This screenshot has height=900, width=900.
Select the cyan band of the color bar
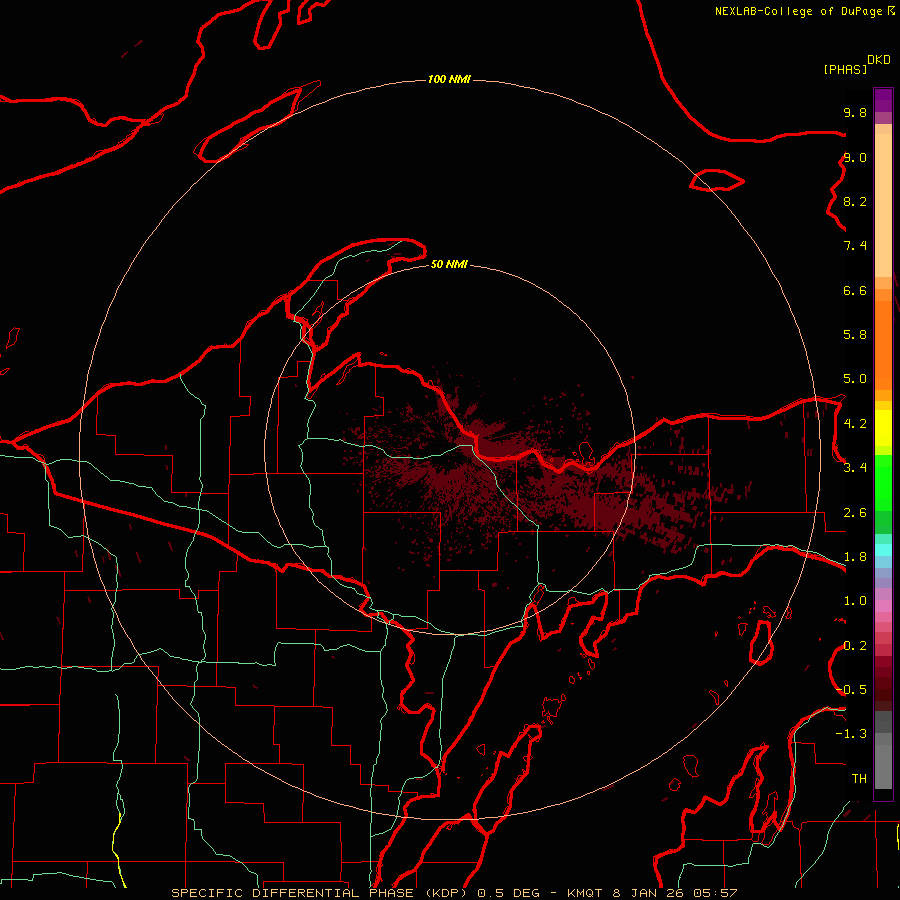coord(883,549)
